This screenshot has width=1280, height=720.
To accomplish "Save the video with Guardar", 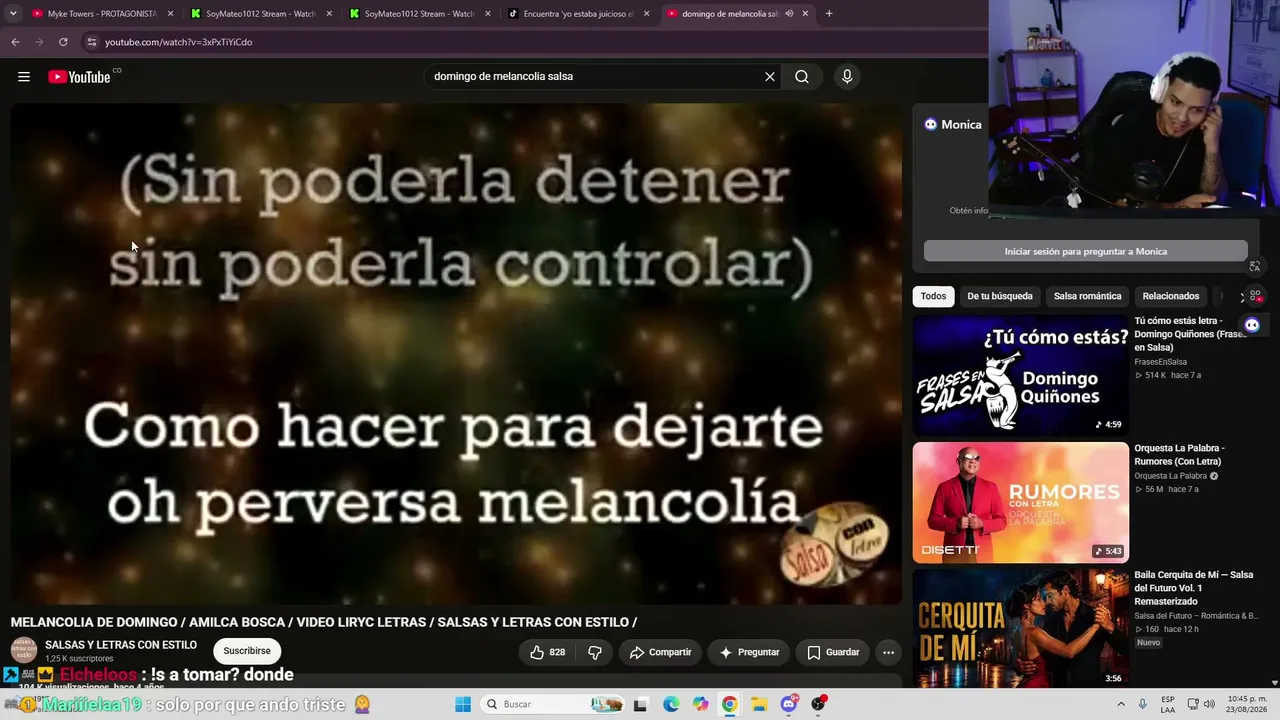I will [833, 652].
